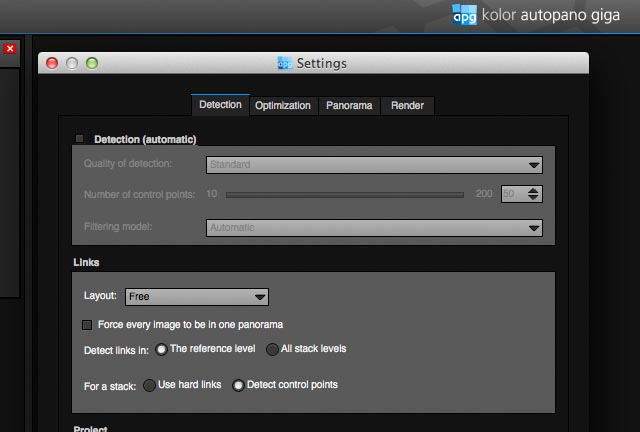This screenshot has width=640, height=432.
Task: Click the Filtering model label
Action: click(118, 227)
